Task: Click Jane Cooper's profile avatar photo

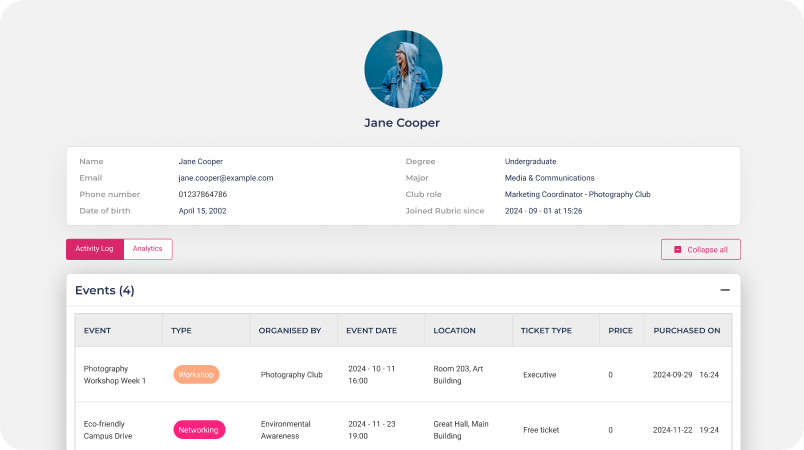Action: (403, 69)
